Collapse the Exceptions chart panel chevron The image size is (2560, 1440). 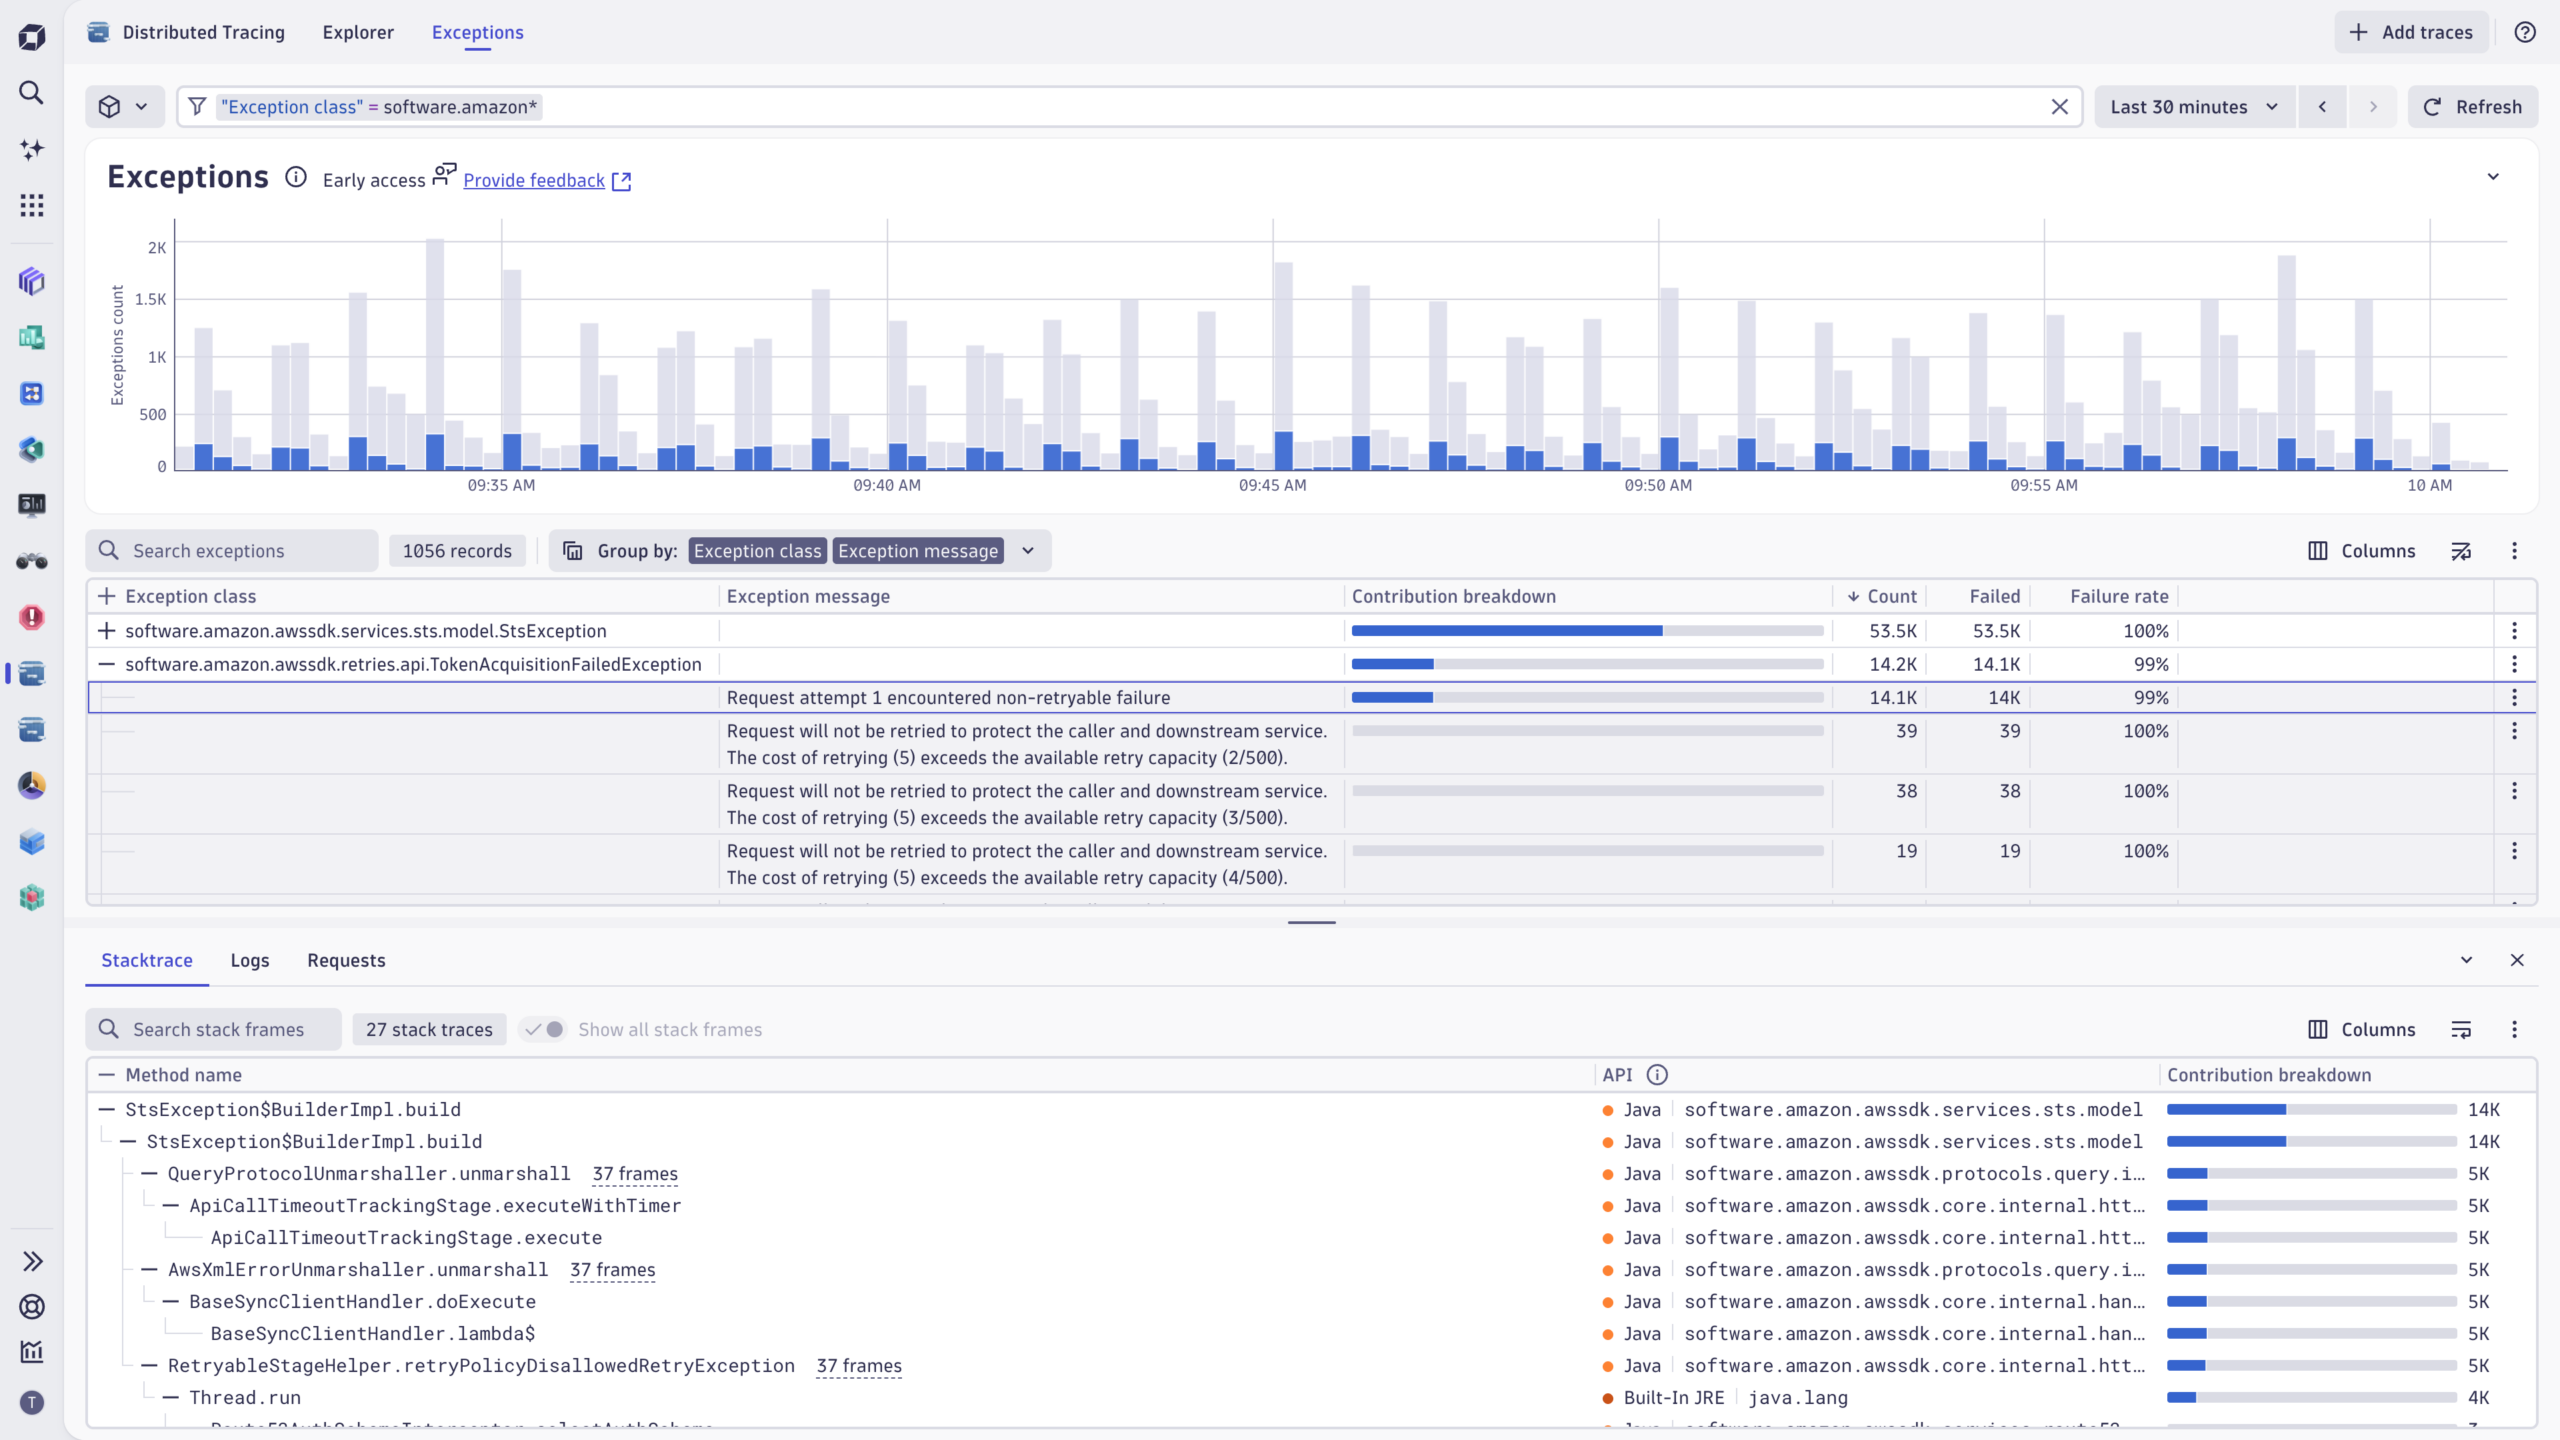tap(2494, 175)
